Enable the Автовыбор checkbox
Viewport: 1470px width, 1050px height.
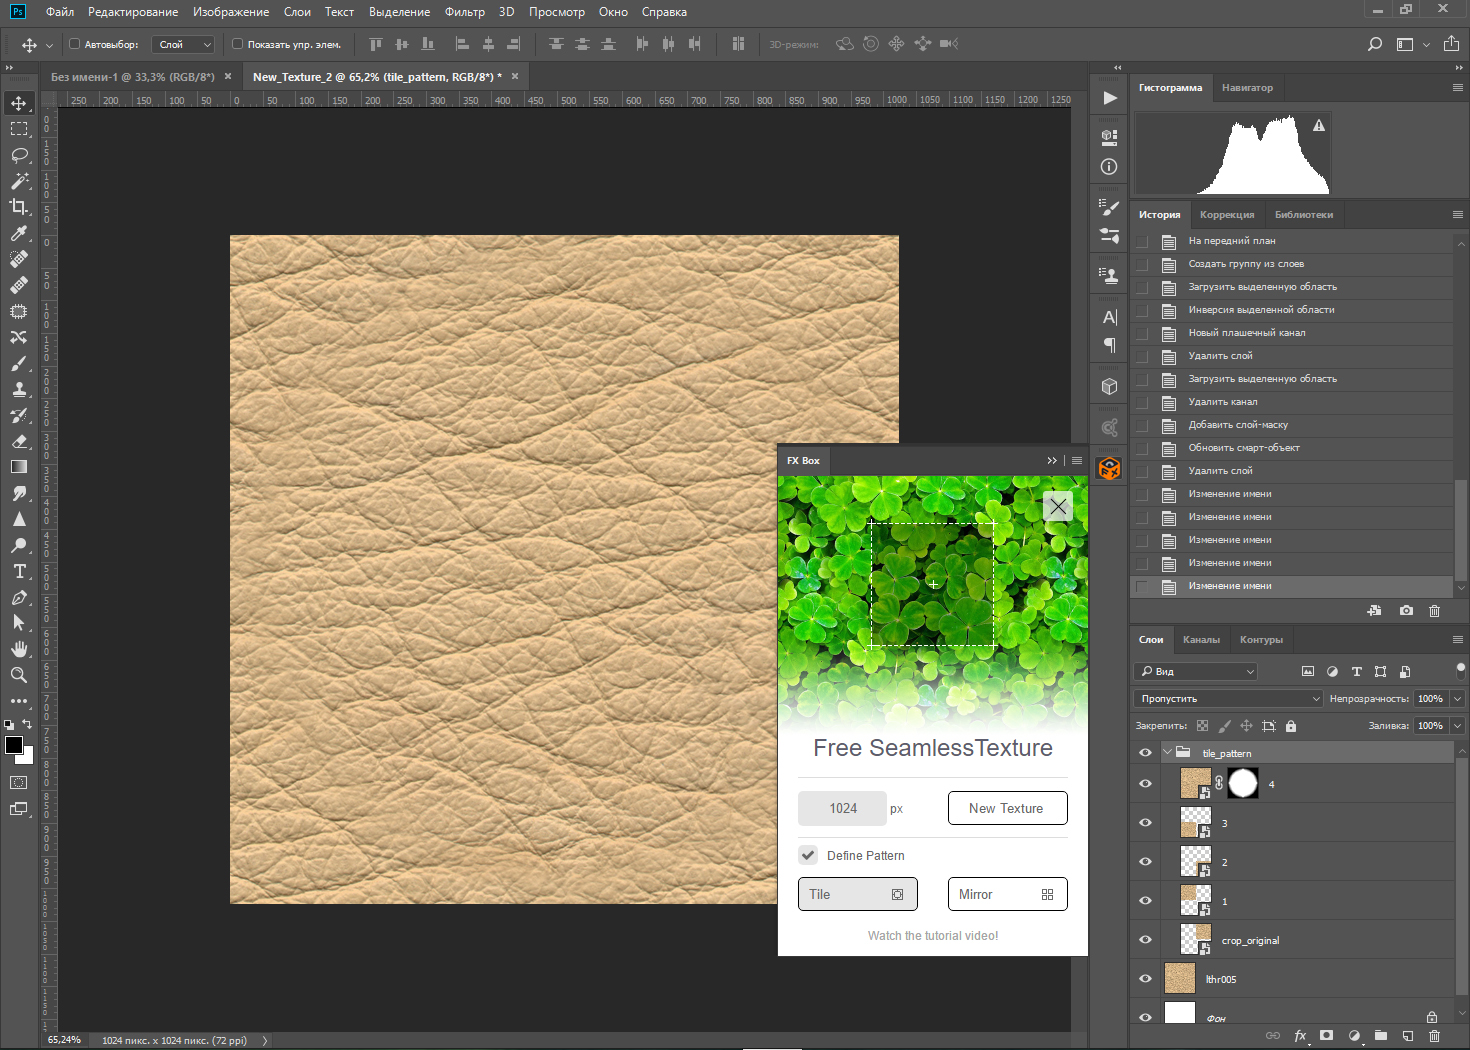pyautogui.click(x=74, y=44)
